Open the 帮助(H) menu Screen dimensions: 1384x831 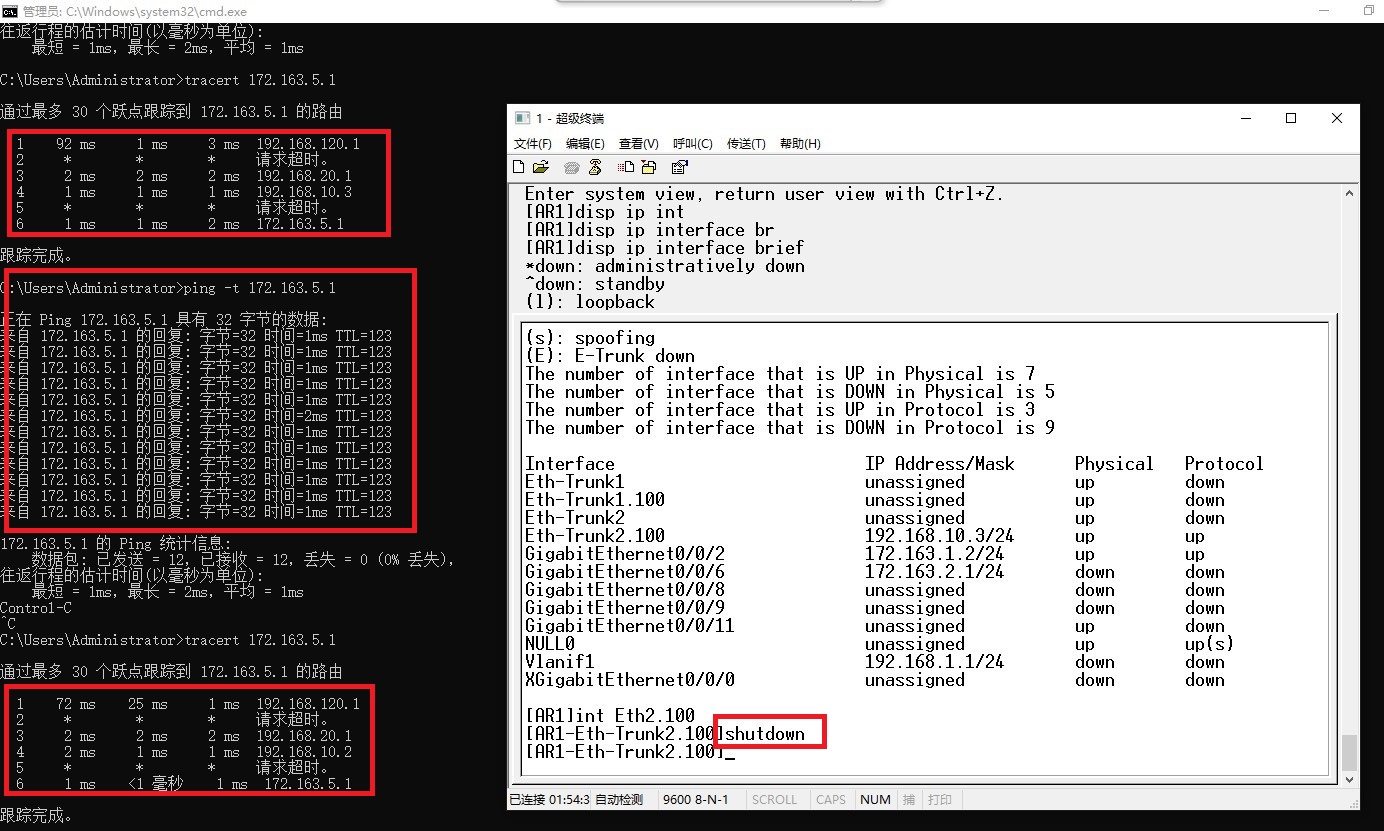(x=800, y=144)
